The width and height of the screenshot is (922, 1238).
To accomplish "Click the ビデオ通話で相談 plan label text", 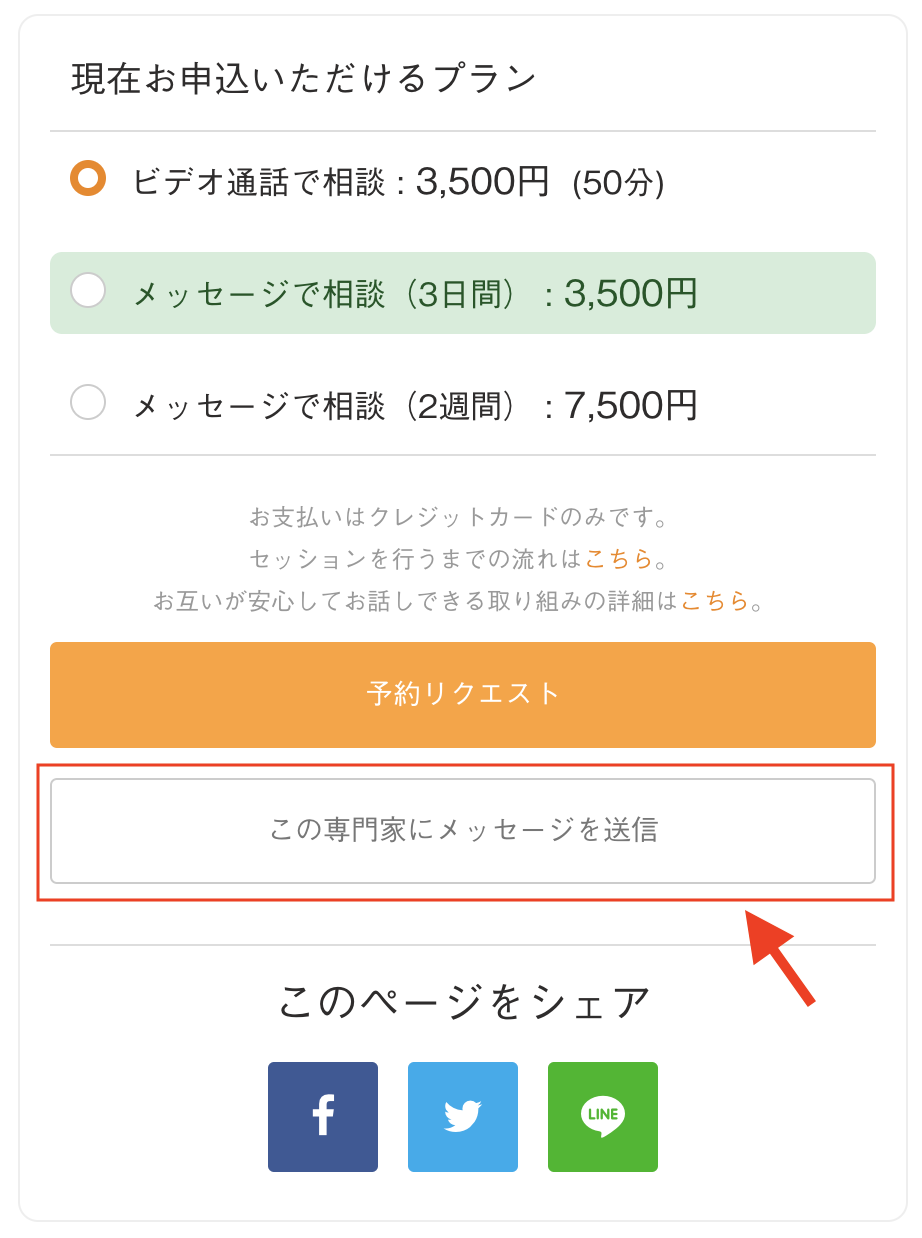I will pos(258,182).
